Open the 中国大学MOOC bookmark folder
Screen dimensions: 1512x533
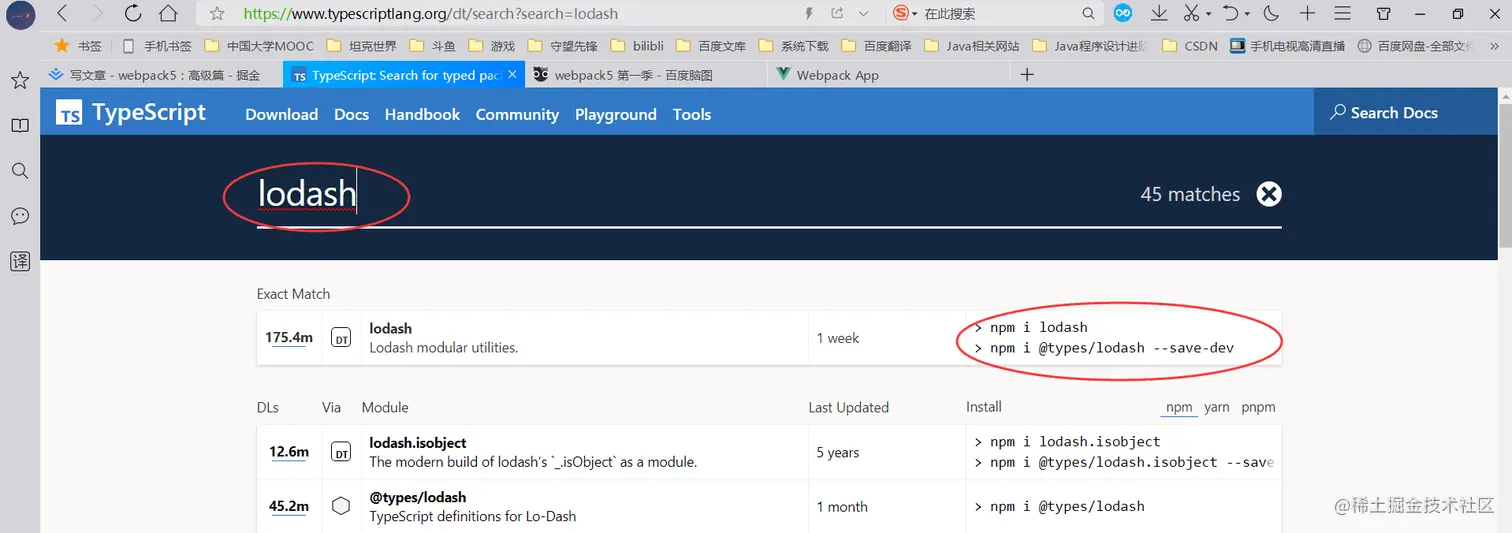[259, 46]
